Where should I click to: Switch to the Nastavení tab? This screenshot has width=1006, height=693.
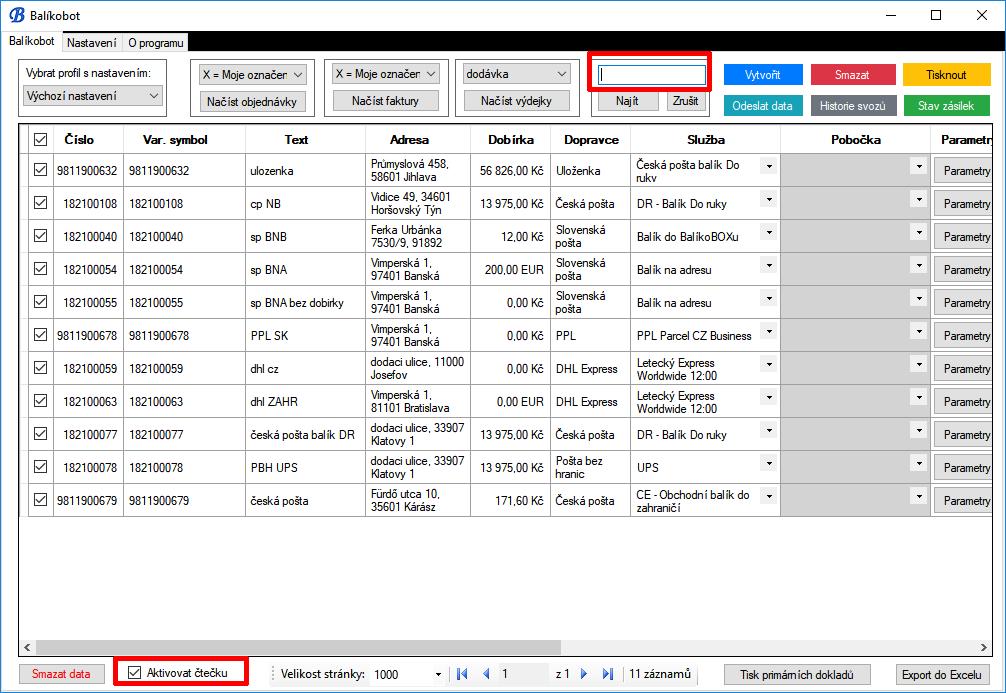92,42
